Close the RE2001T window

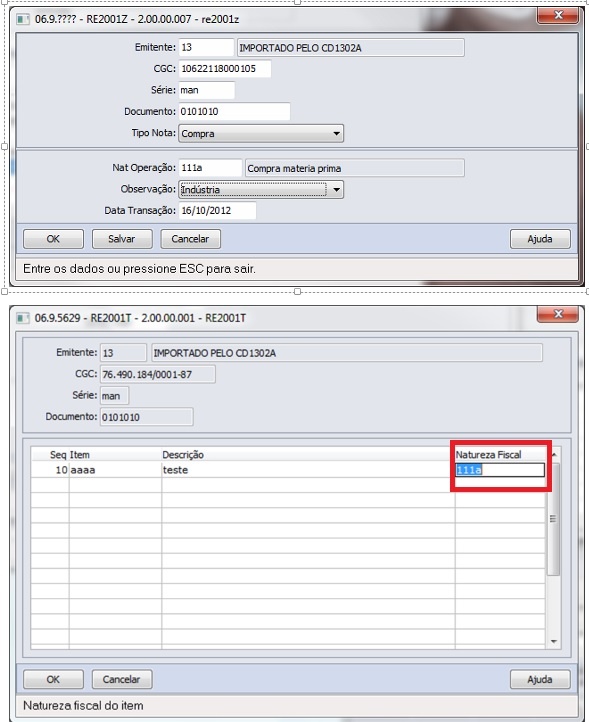[x=558, y=314]
